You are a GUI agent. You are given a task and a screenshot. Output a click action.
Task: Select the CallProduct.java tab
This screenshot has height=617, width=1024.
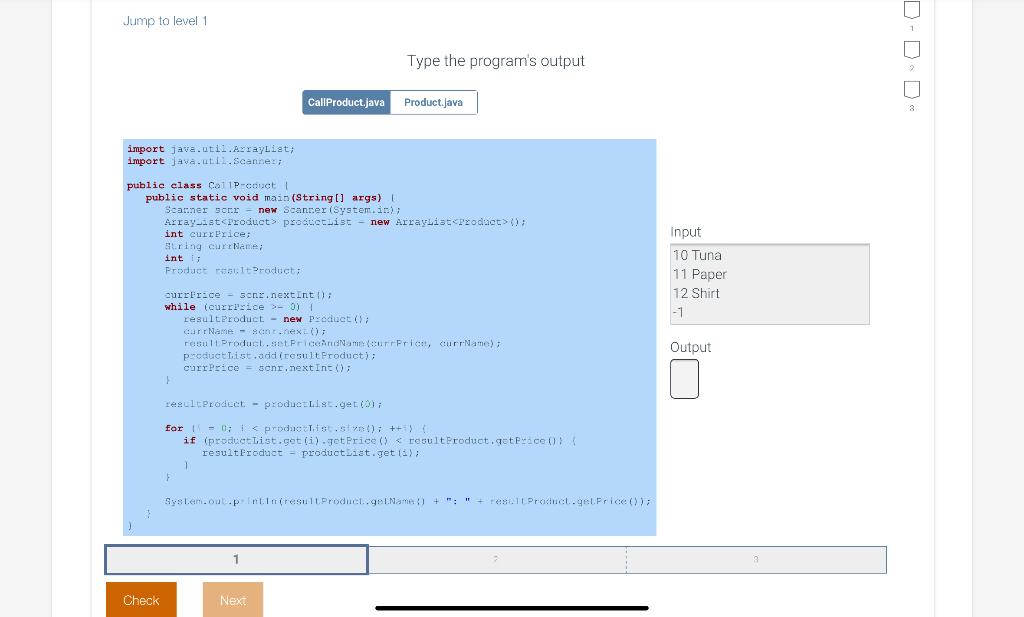pos(346,102)
